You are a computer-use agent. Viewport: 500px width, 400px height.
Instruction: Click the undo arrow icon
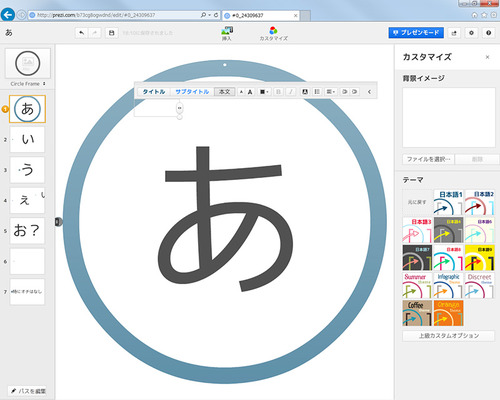click(x=82, y=33)
